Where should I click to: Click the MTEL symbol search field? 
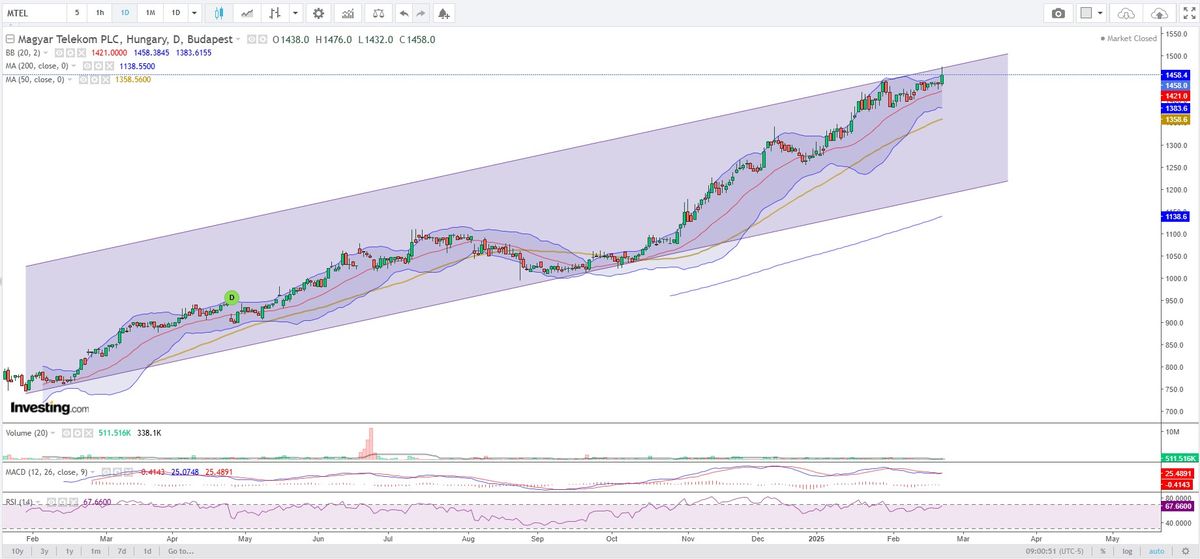(33, 13)
